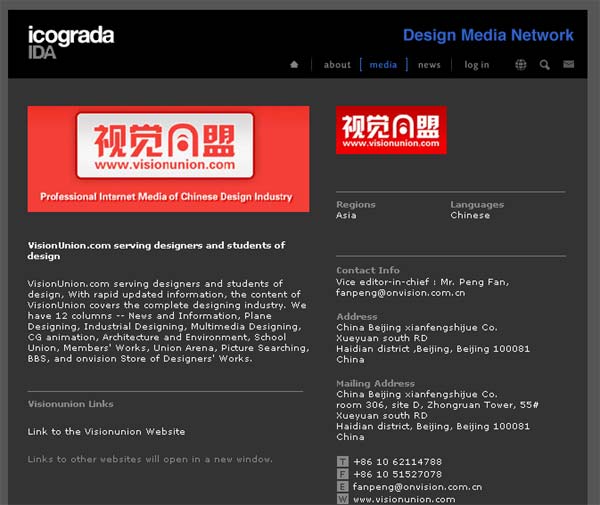Click the icograda IDA logo
Image resolution: width=600 pixels, height=505 pixels.
click(71, 42)
